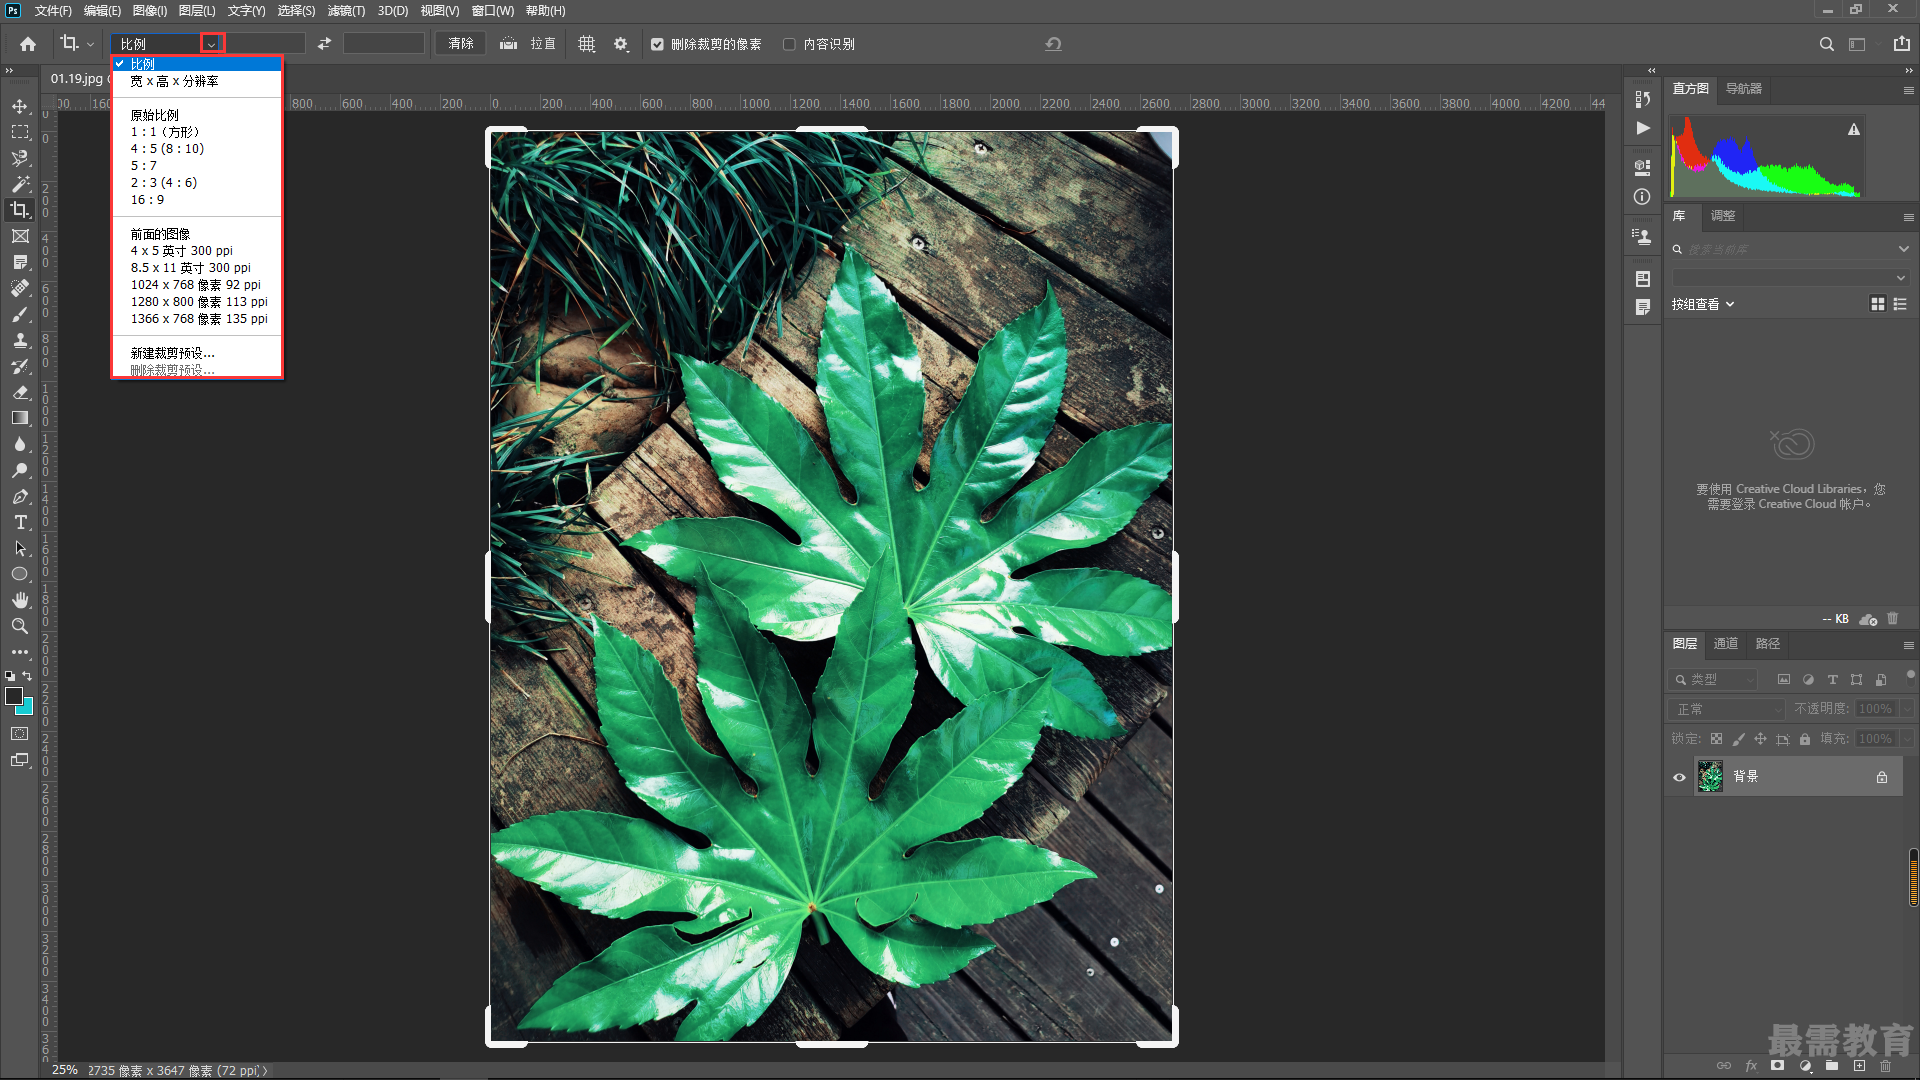The width and height of the screenshot is (1920, 1080).
Task: Switch to the 导航器 tab
Action: tap(1744, 89)
